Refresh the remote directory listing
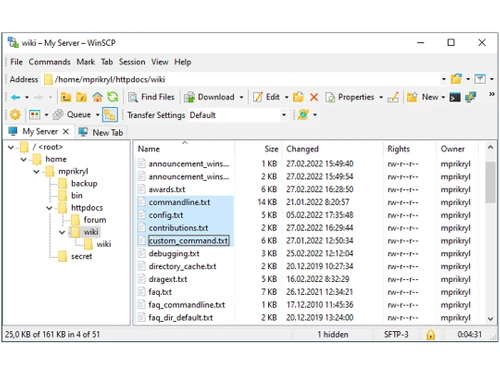This screenshot has width=500, height=375. (113, 97)
